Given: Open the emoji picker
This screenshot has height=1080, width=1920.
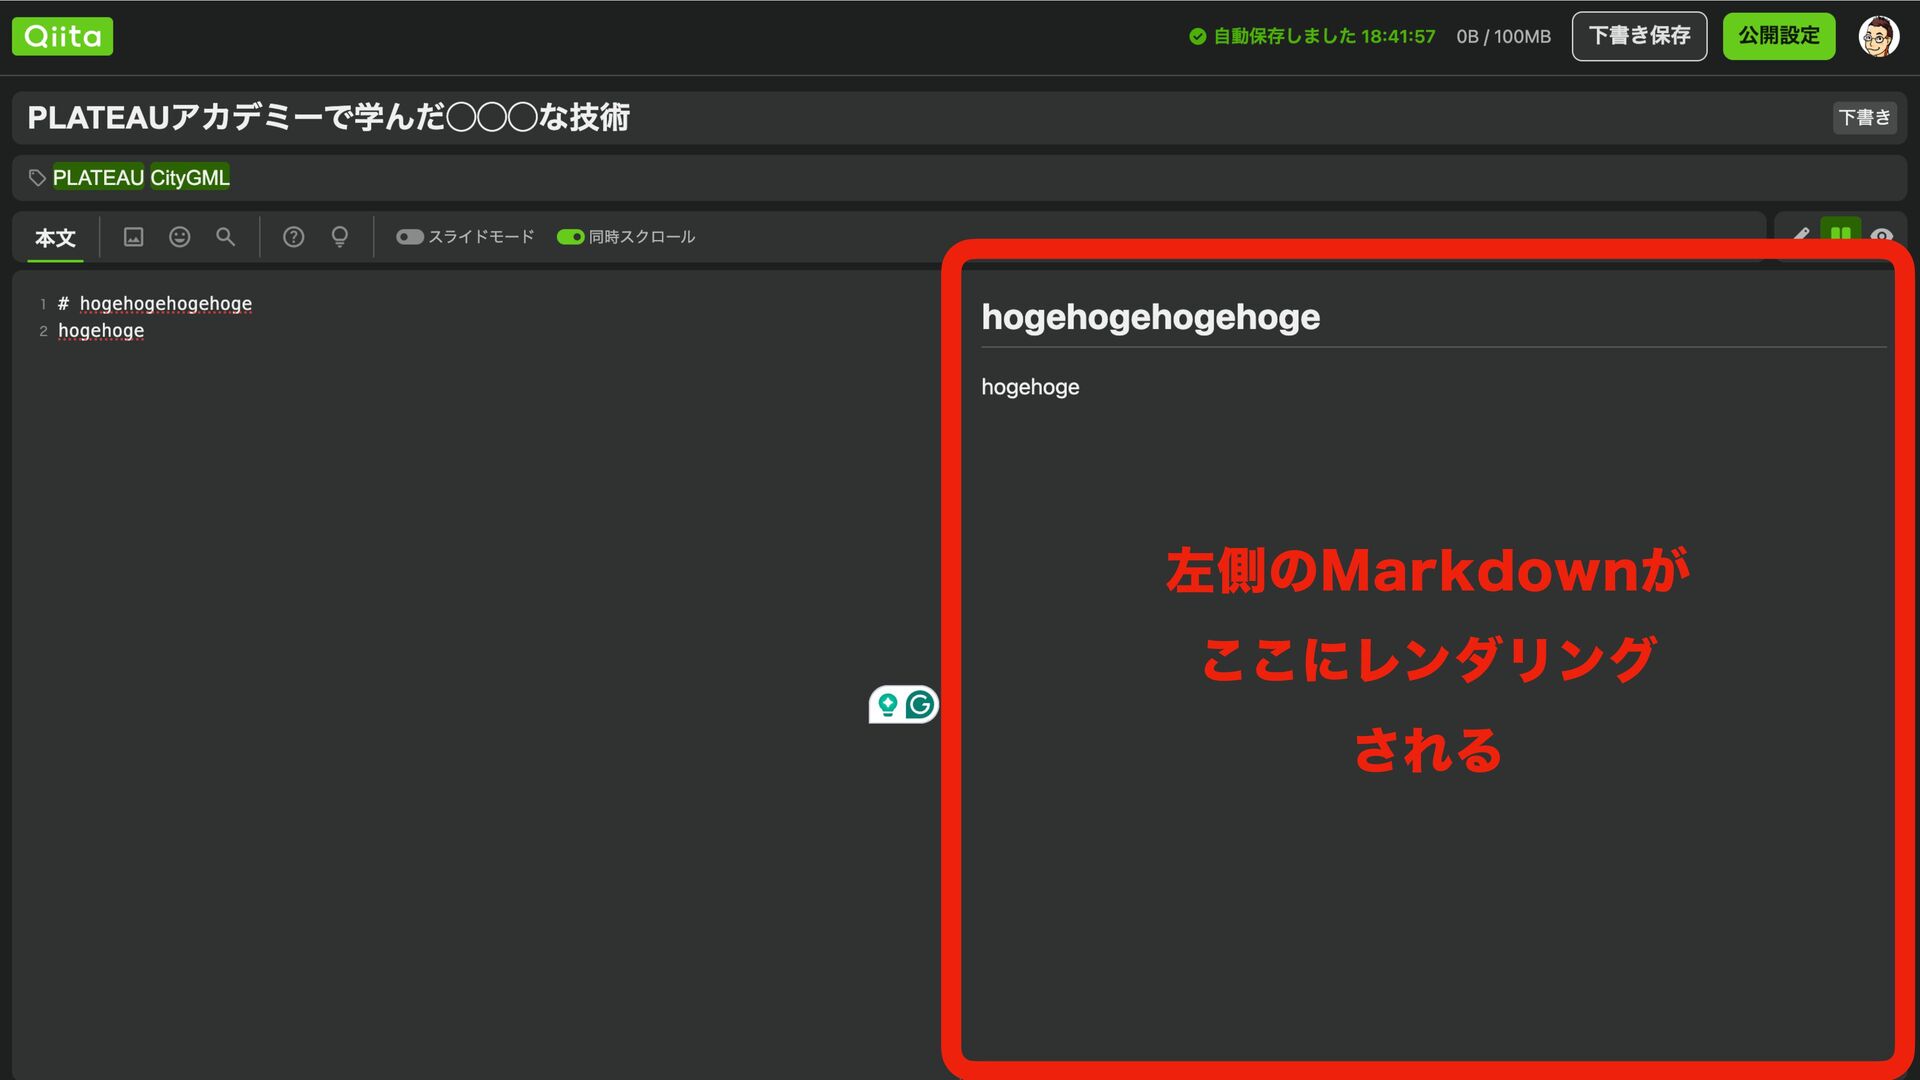Looking at the screenshot, I should pyautogui.click(x=180, y=237).
